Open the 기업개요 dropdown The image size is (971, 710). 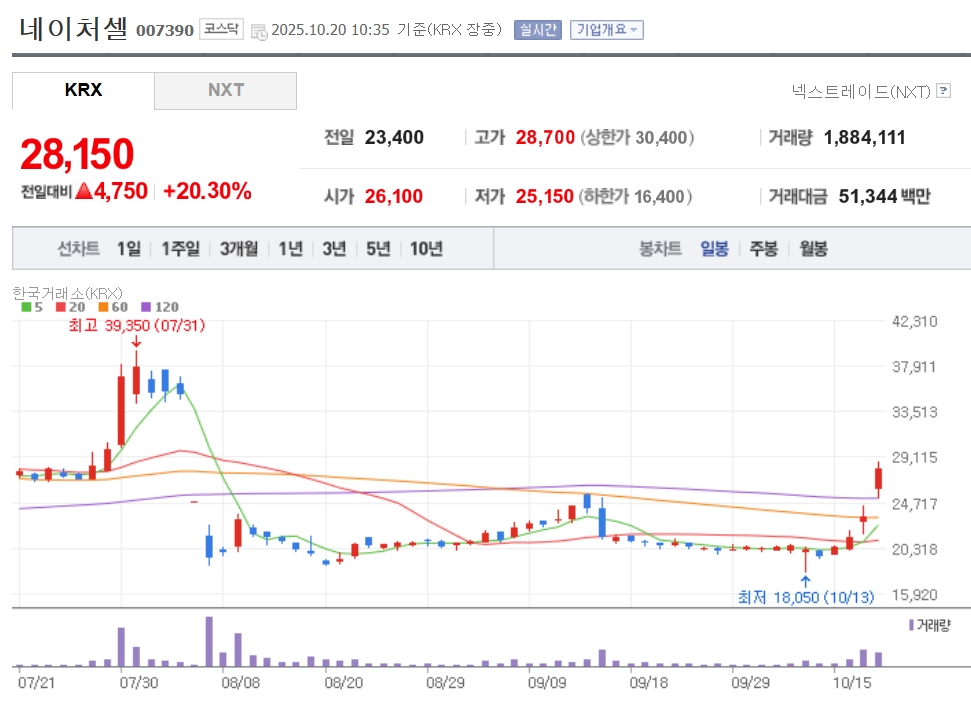coord(606,30)
